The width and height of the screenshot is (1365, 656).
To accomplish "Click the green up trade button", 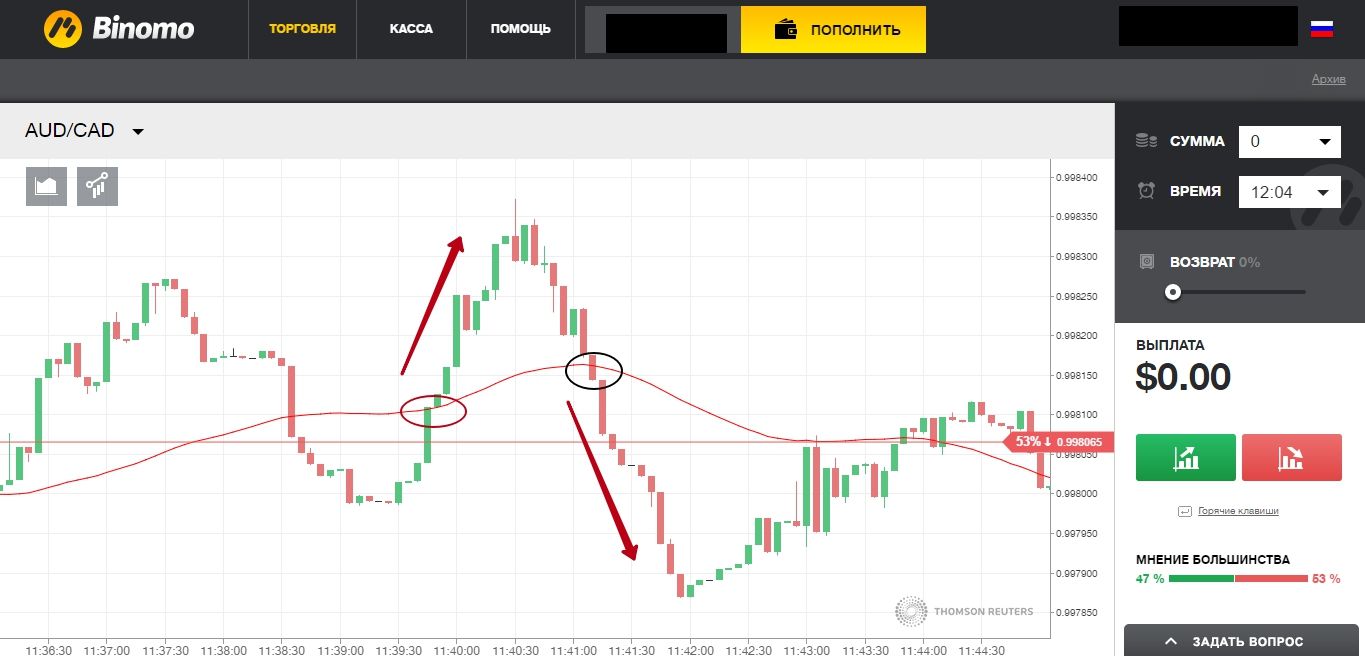I will pyautogui.click(x=1186, y=458).
